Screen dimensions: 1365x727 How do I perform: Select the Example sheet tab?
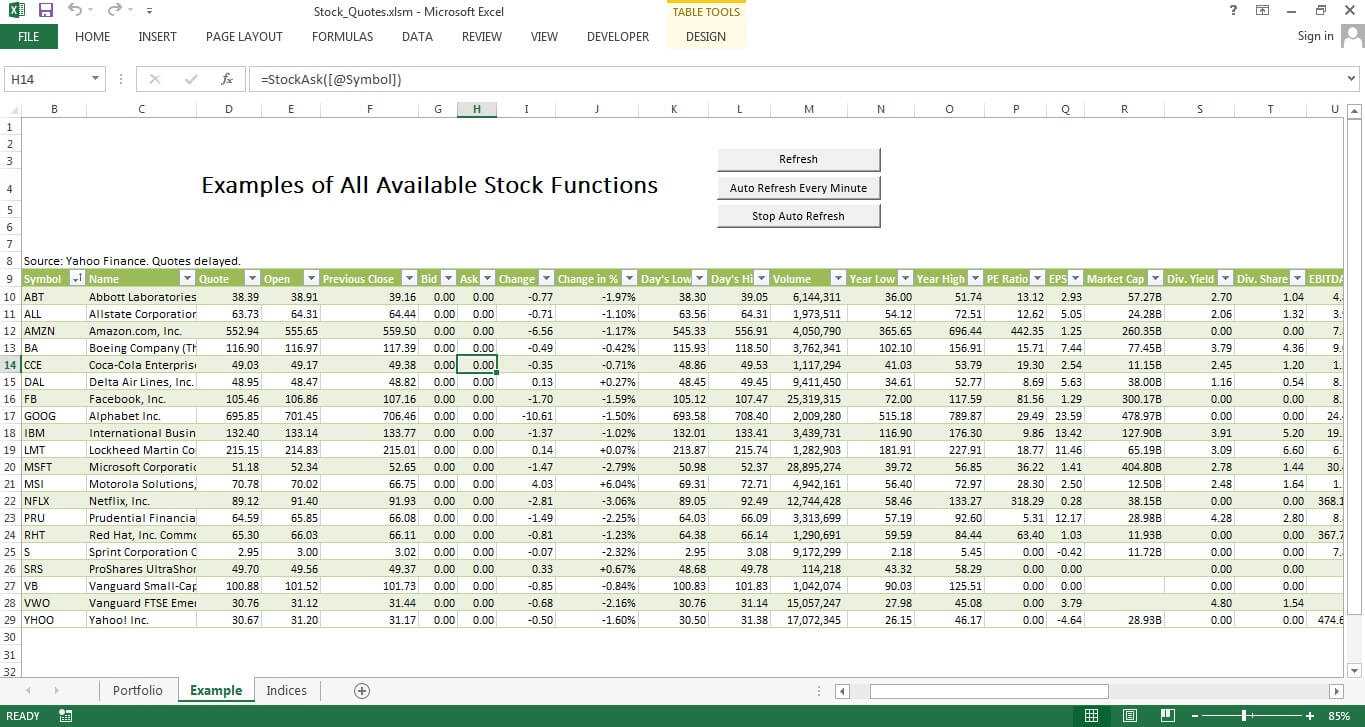click(216, 690)
